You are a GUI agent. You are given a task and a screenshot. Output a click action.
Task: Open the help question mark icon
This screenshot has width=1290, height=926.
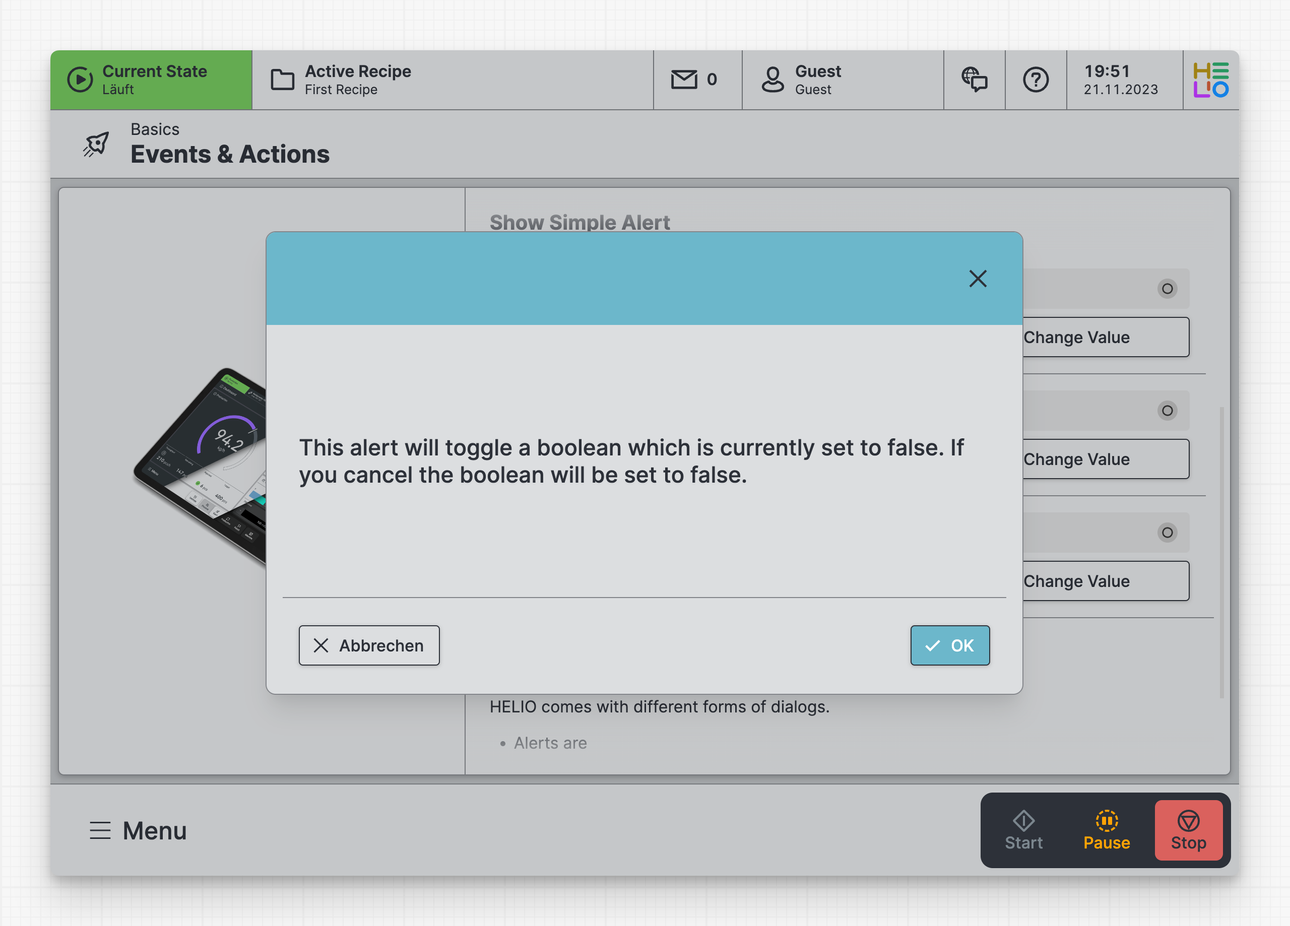pyautogui.click(x=1036, y=80)
